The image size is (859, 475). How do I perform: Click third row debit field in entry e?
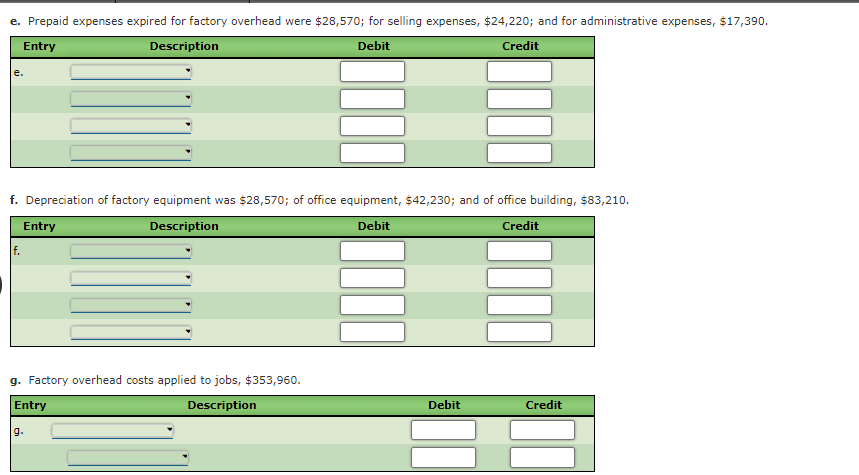tap(373, 125)
